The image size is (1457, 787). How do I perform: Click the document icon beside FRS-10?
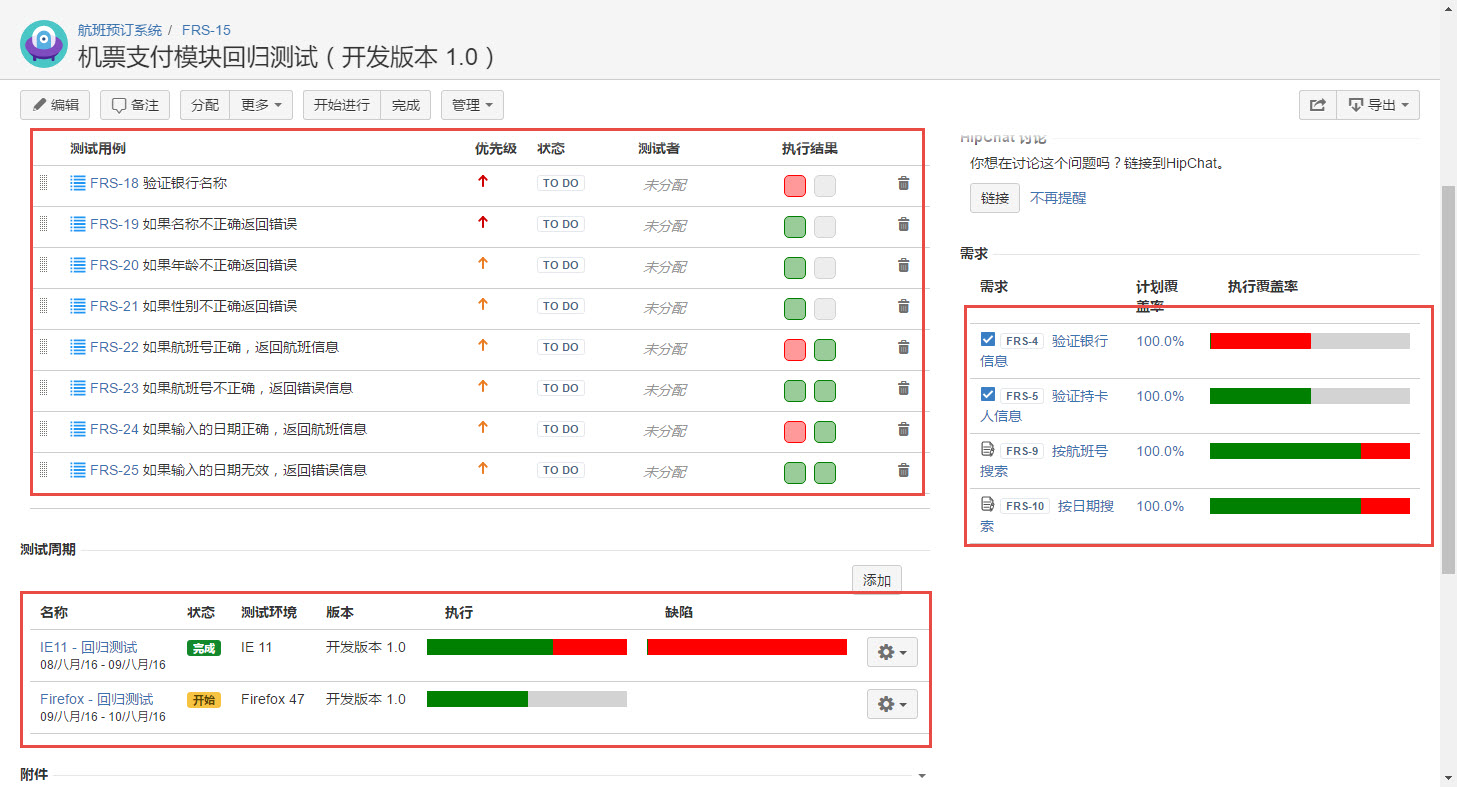(x=988, y=505)
